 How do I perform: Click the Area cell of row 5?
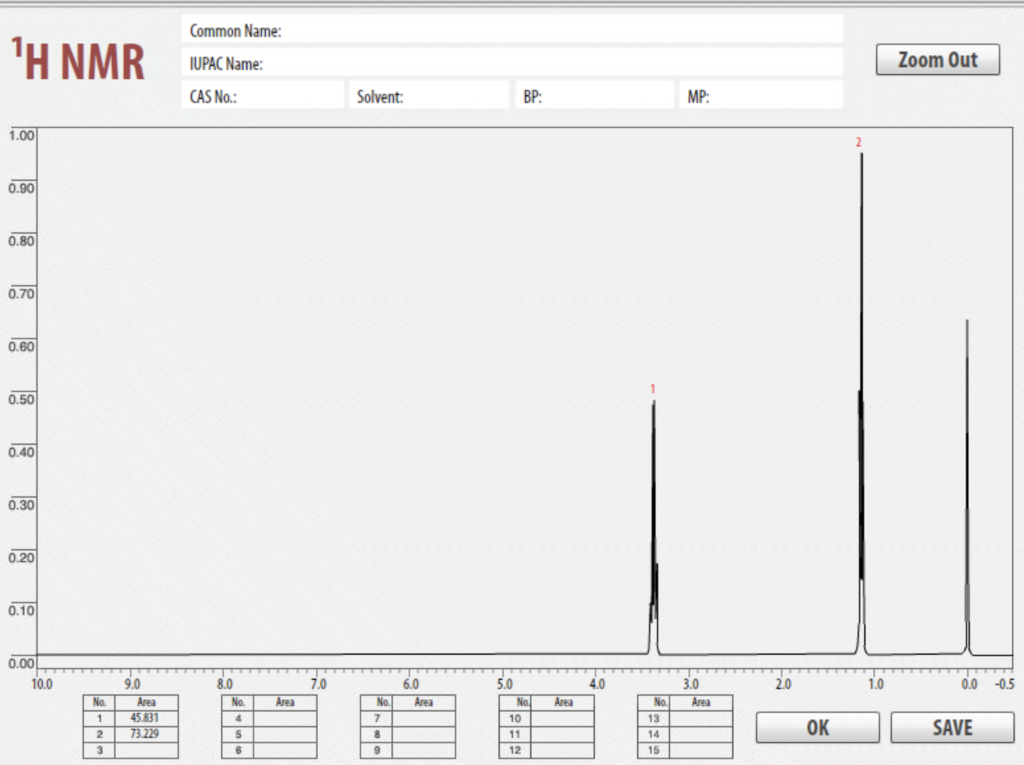285,734
